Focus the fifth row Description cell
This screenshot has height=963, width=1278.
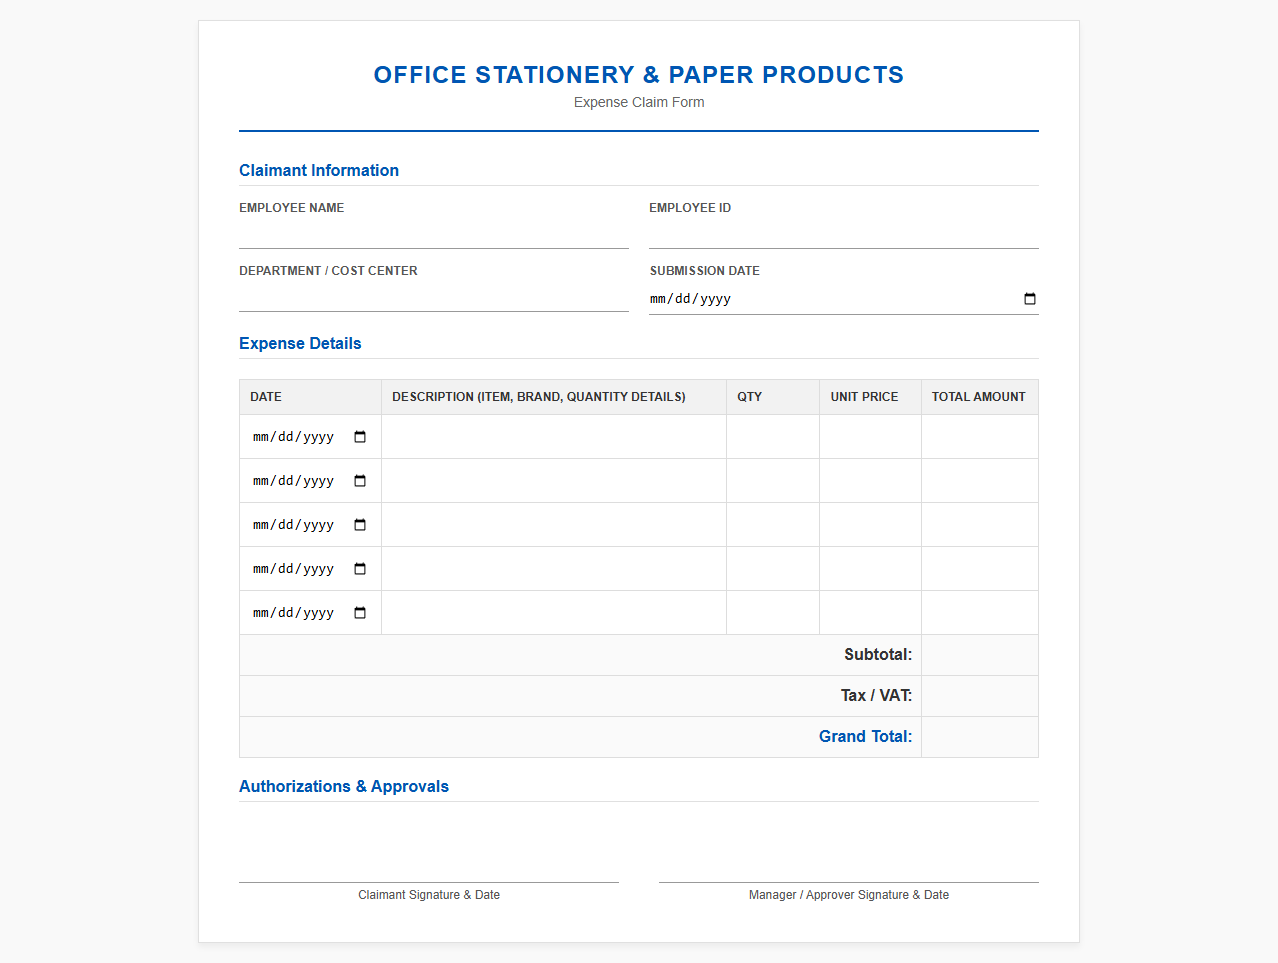(554, 613)
